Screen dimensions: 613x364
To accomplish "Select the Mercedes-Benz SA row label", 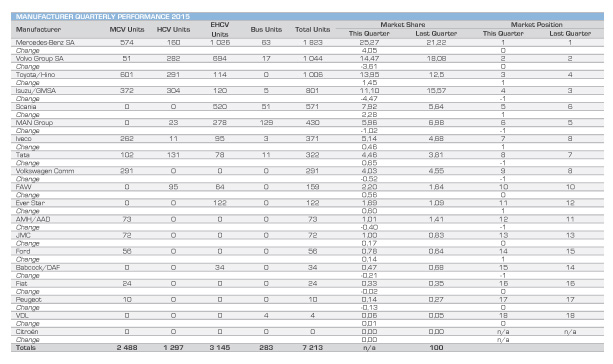I will coord(45,42).
